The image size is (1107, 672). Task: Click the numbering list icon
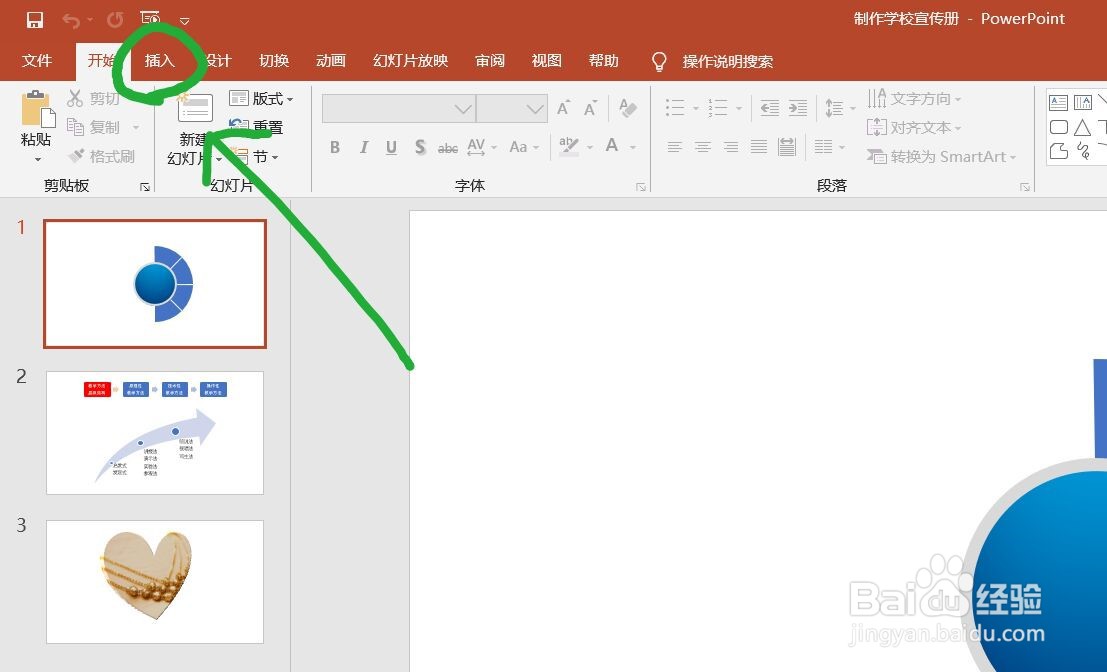pyautogui.click(x=718, y=108)
